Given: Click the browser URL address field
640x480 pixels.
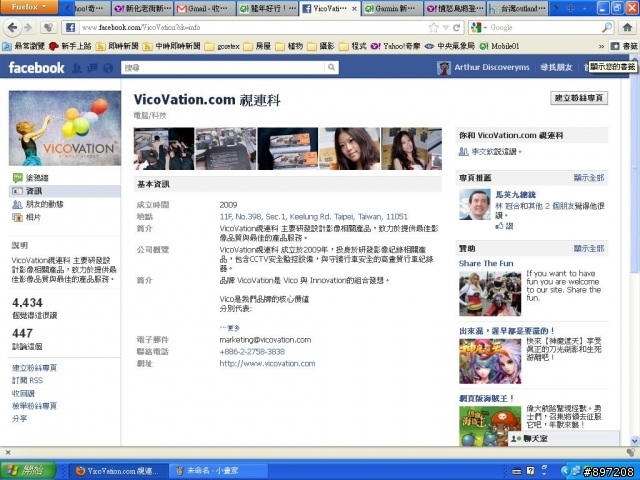Looking at the screenshot, I should point(253,27).
